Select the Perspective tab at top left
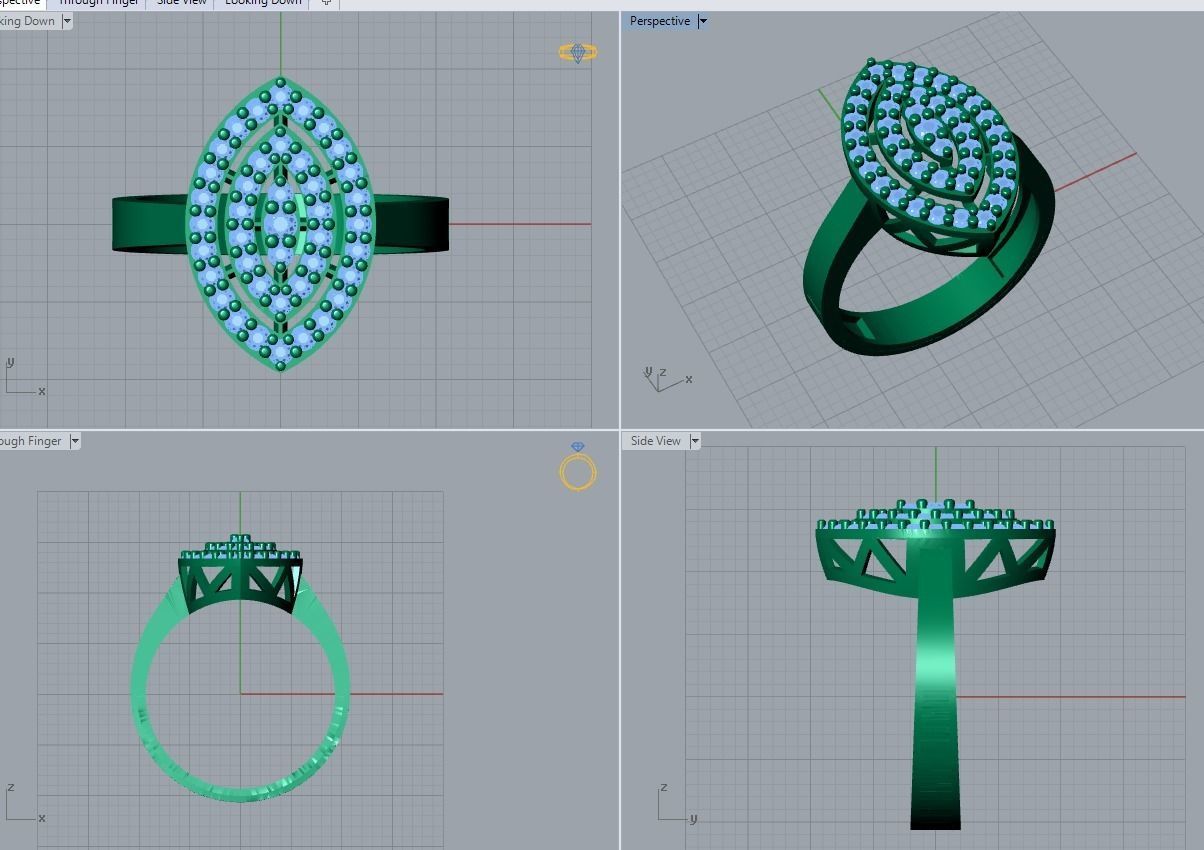The image size is (1204, 850). click(20, 3)
